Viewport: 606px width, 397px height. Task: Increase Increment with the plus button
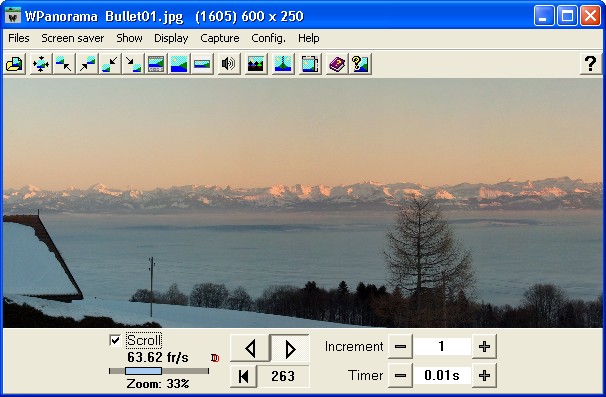tap(484, 346)
